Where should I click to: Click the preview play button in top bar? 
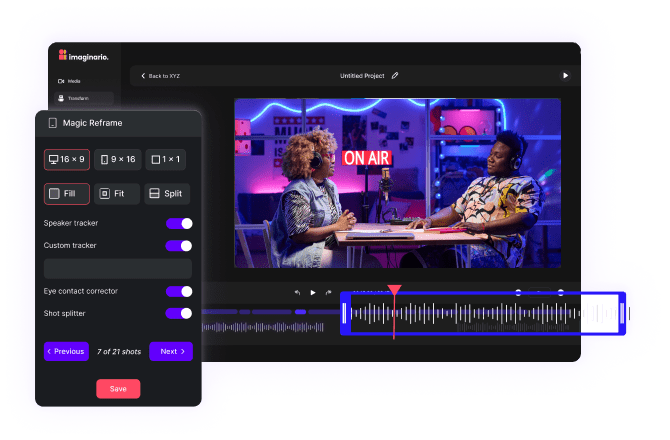point(565,76)
